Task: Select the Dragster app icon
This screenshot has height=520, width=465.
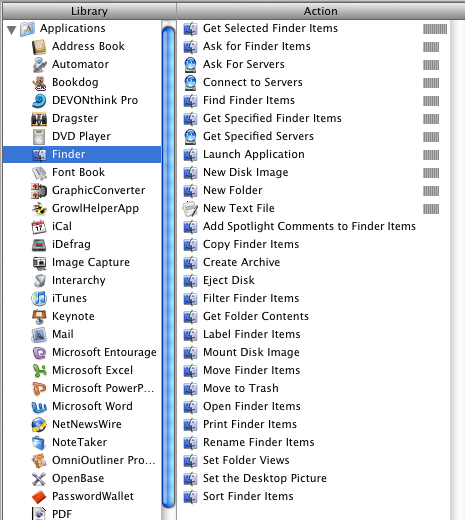Action: tap(39, 119)
